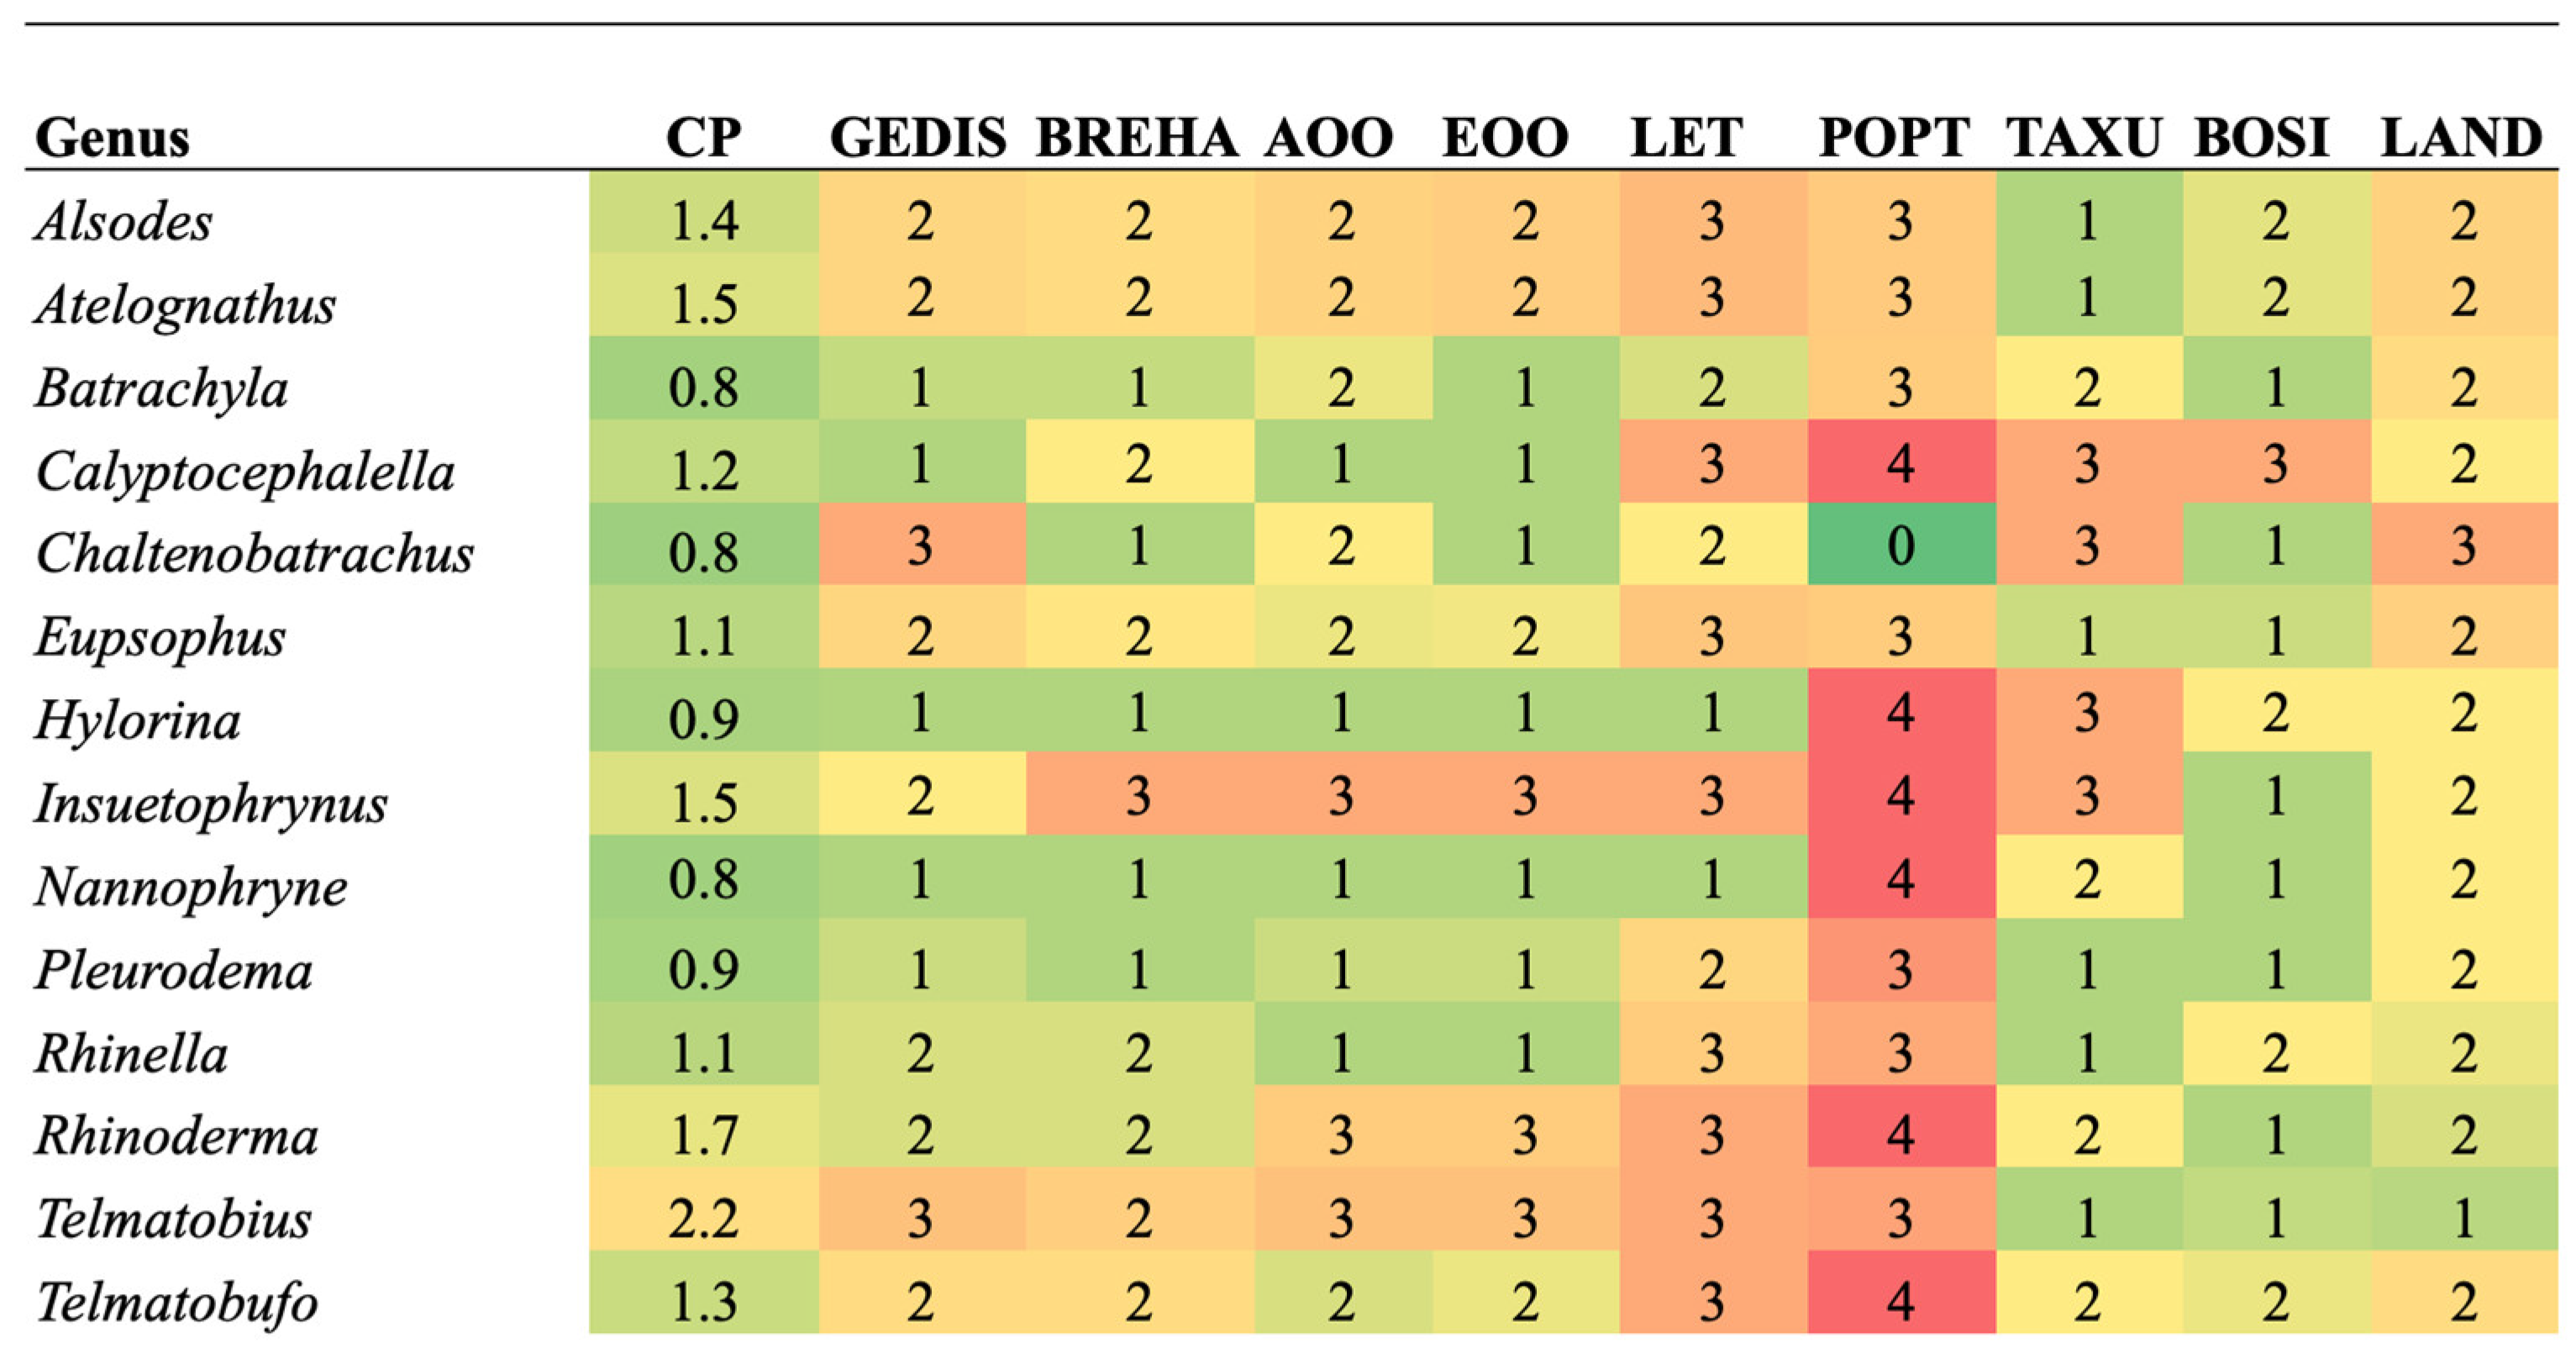
Task: Select the GEDIS cell for Chaltenobatrachus
Action: (920, 546)
